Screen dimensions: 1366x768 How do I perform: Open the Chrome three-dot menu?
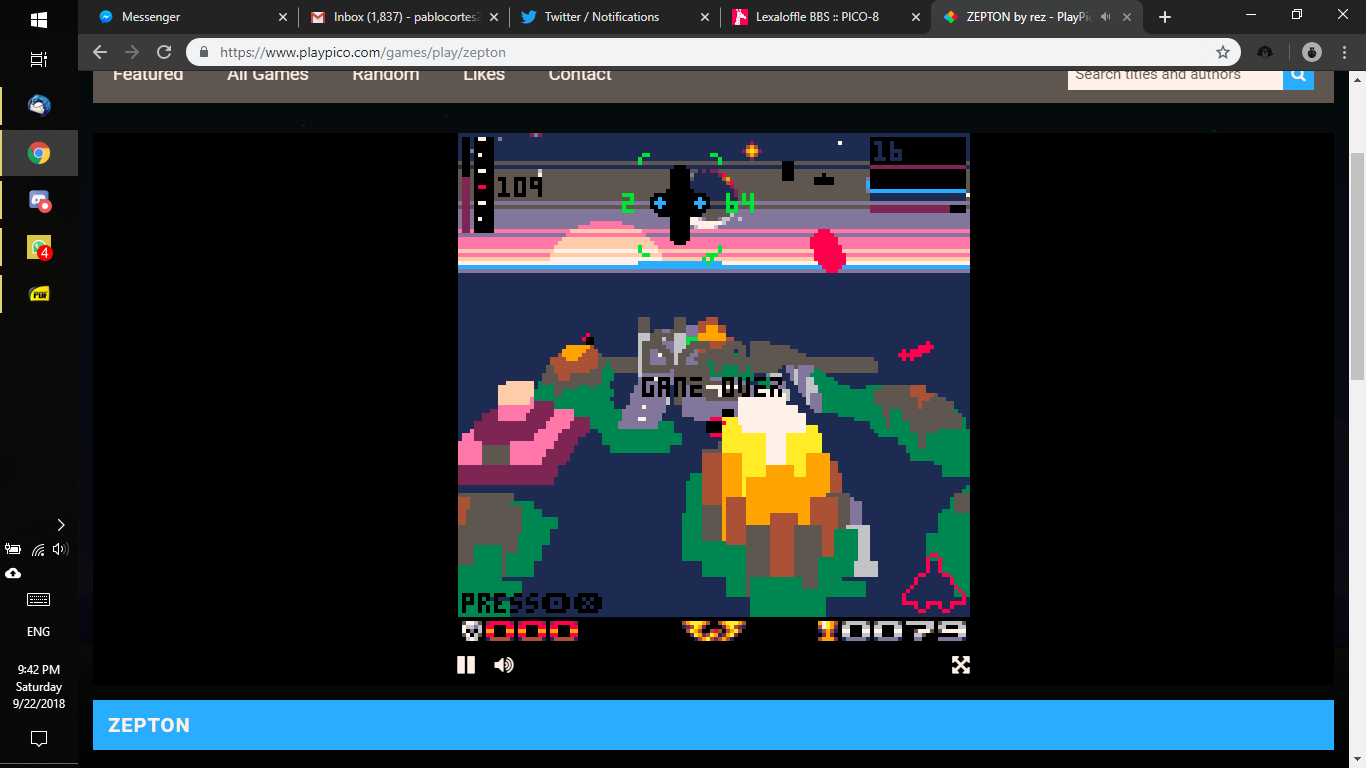point(1344,52)
